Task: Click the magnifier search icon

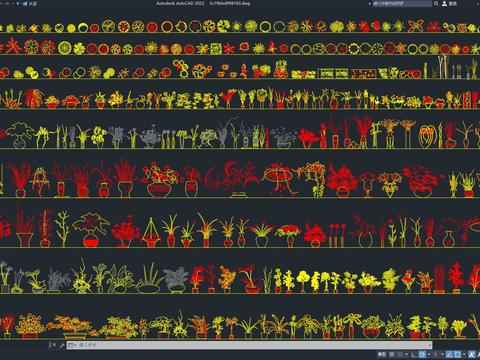Action: (x=436, y=3)
